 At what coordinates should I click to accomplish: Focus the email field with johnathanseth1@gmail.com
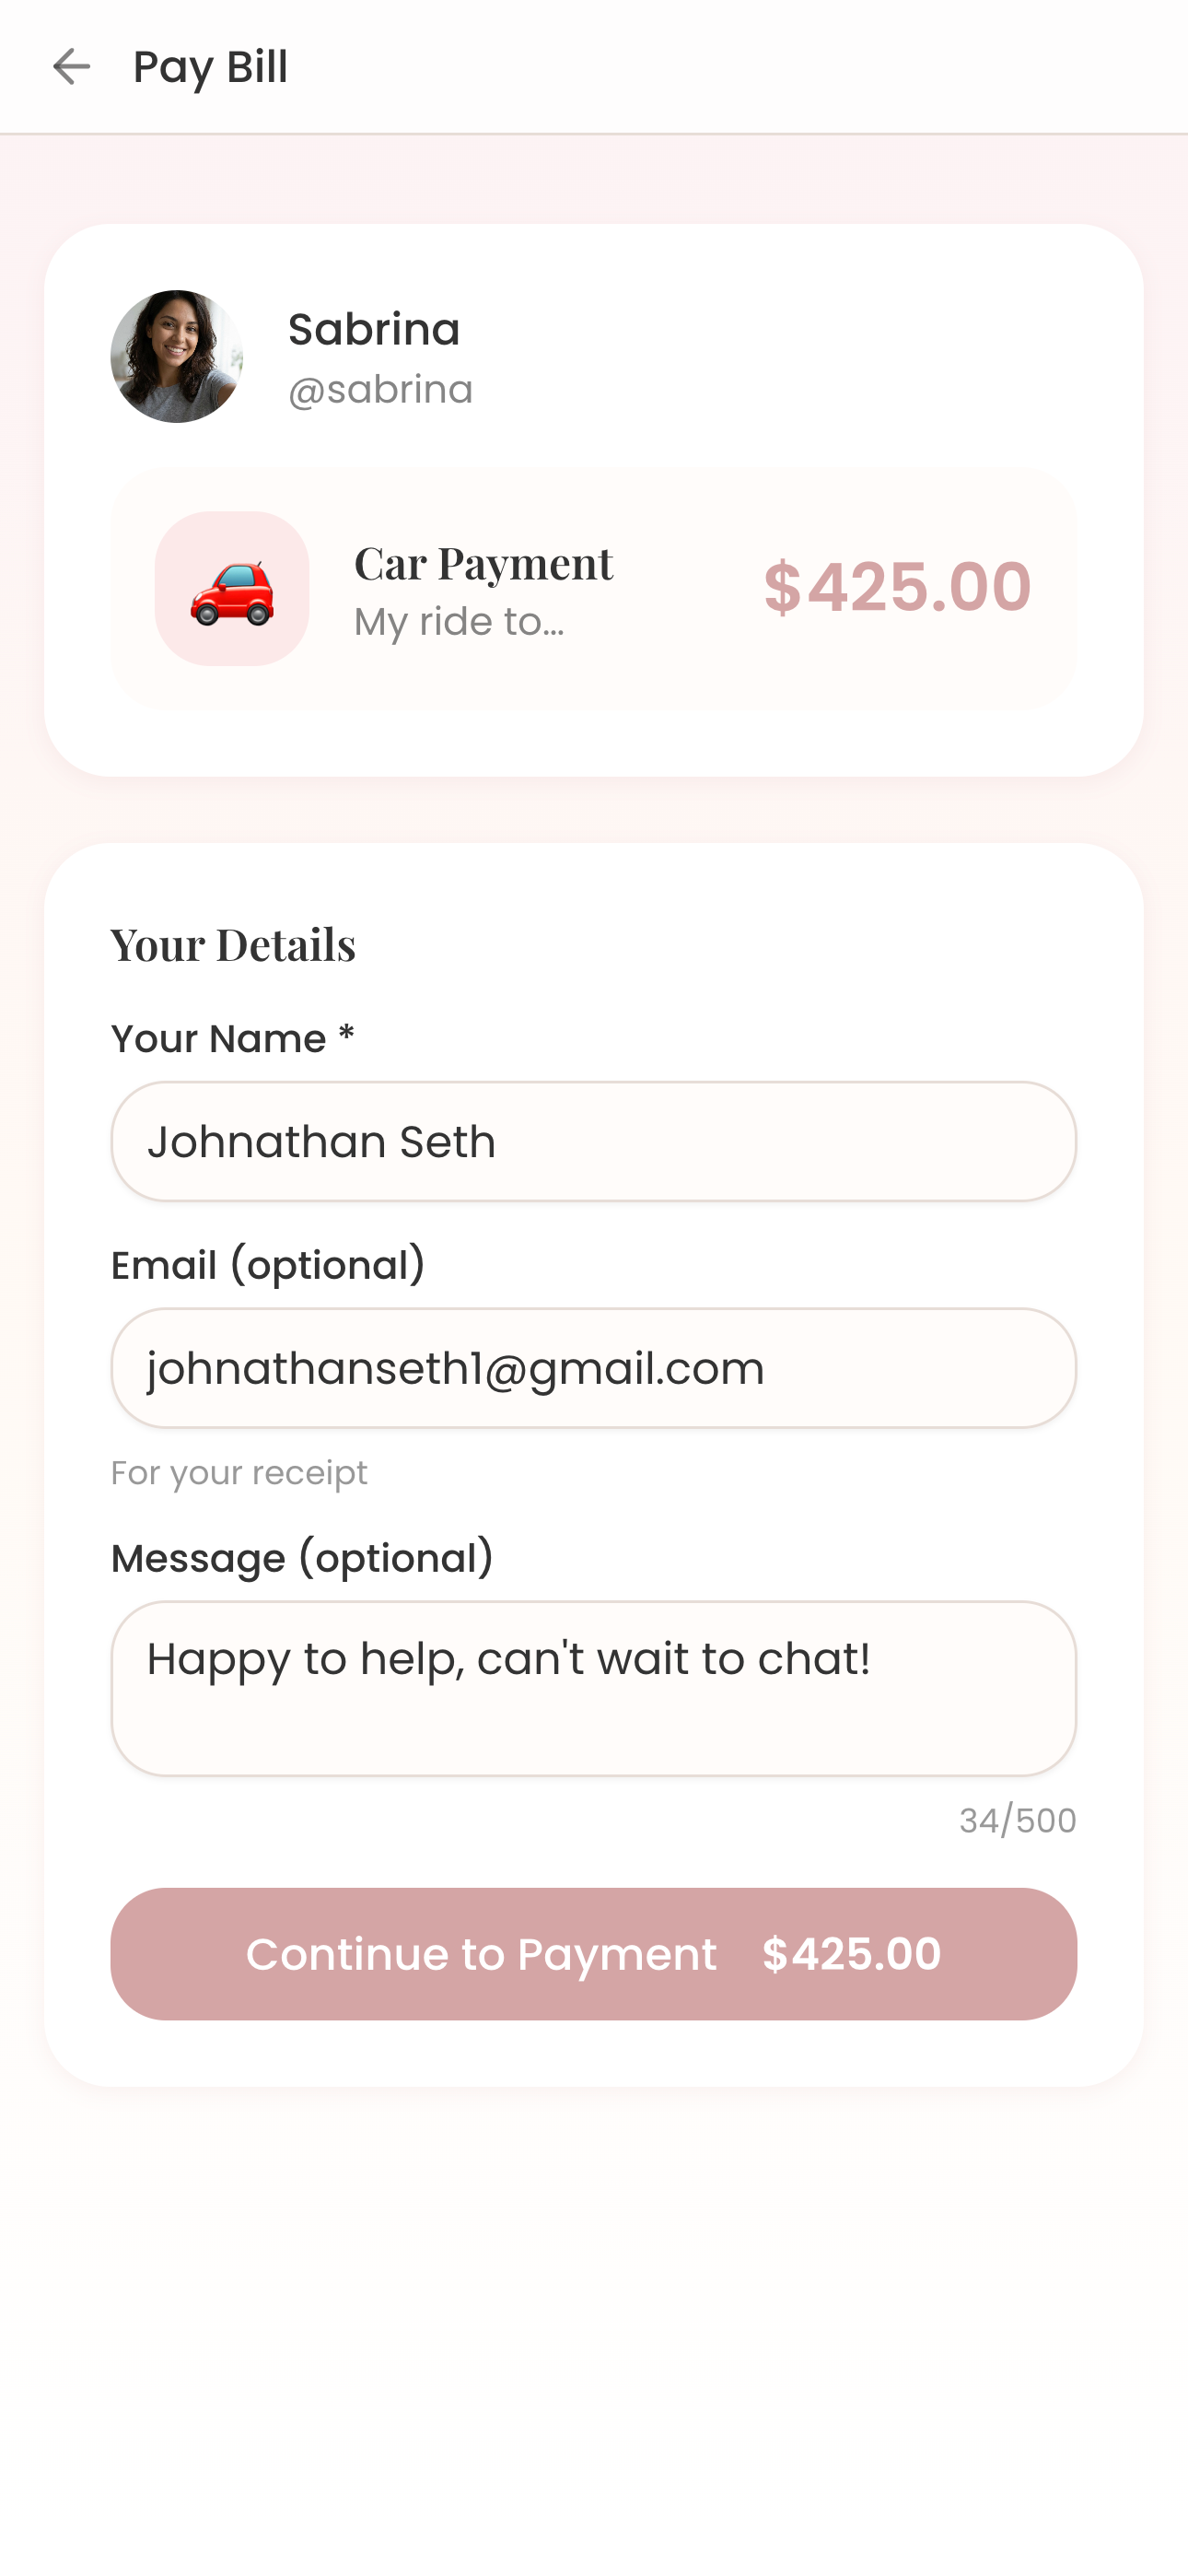coord(593,1368)
